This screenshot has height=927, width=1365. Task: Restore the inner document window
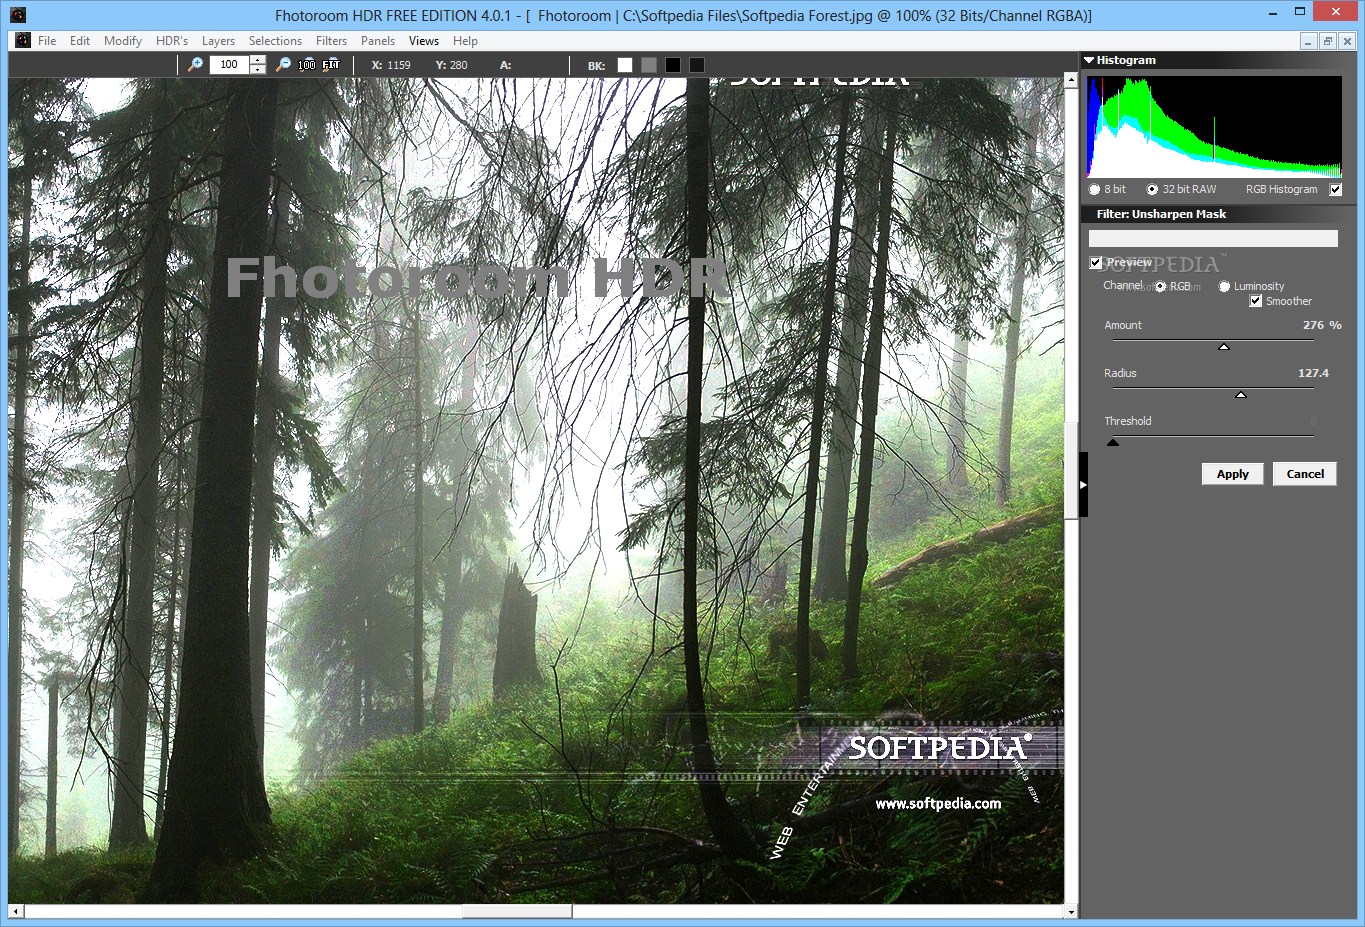pos(1327,41)
